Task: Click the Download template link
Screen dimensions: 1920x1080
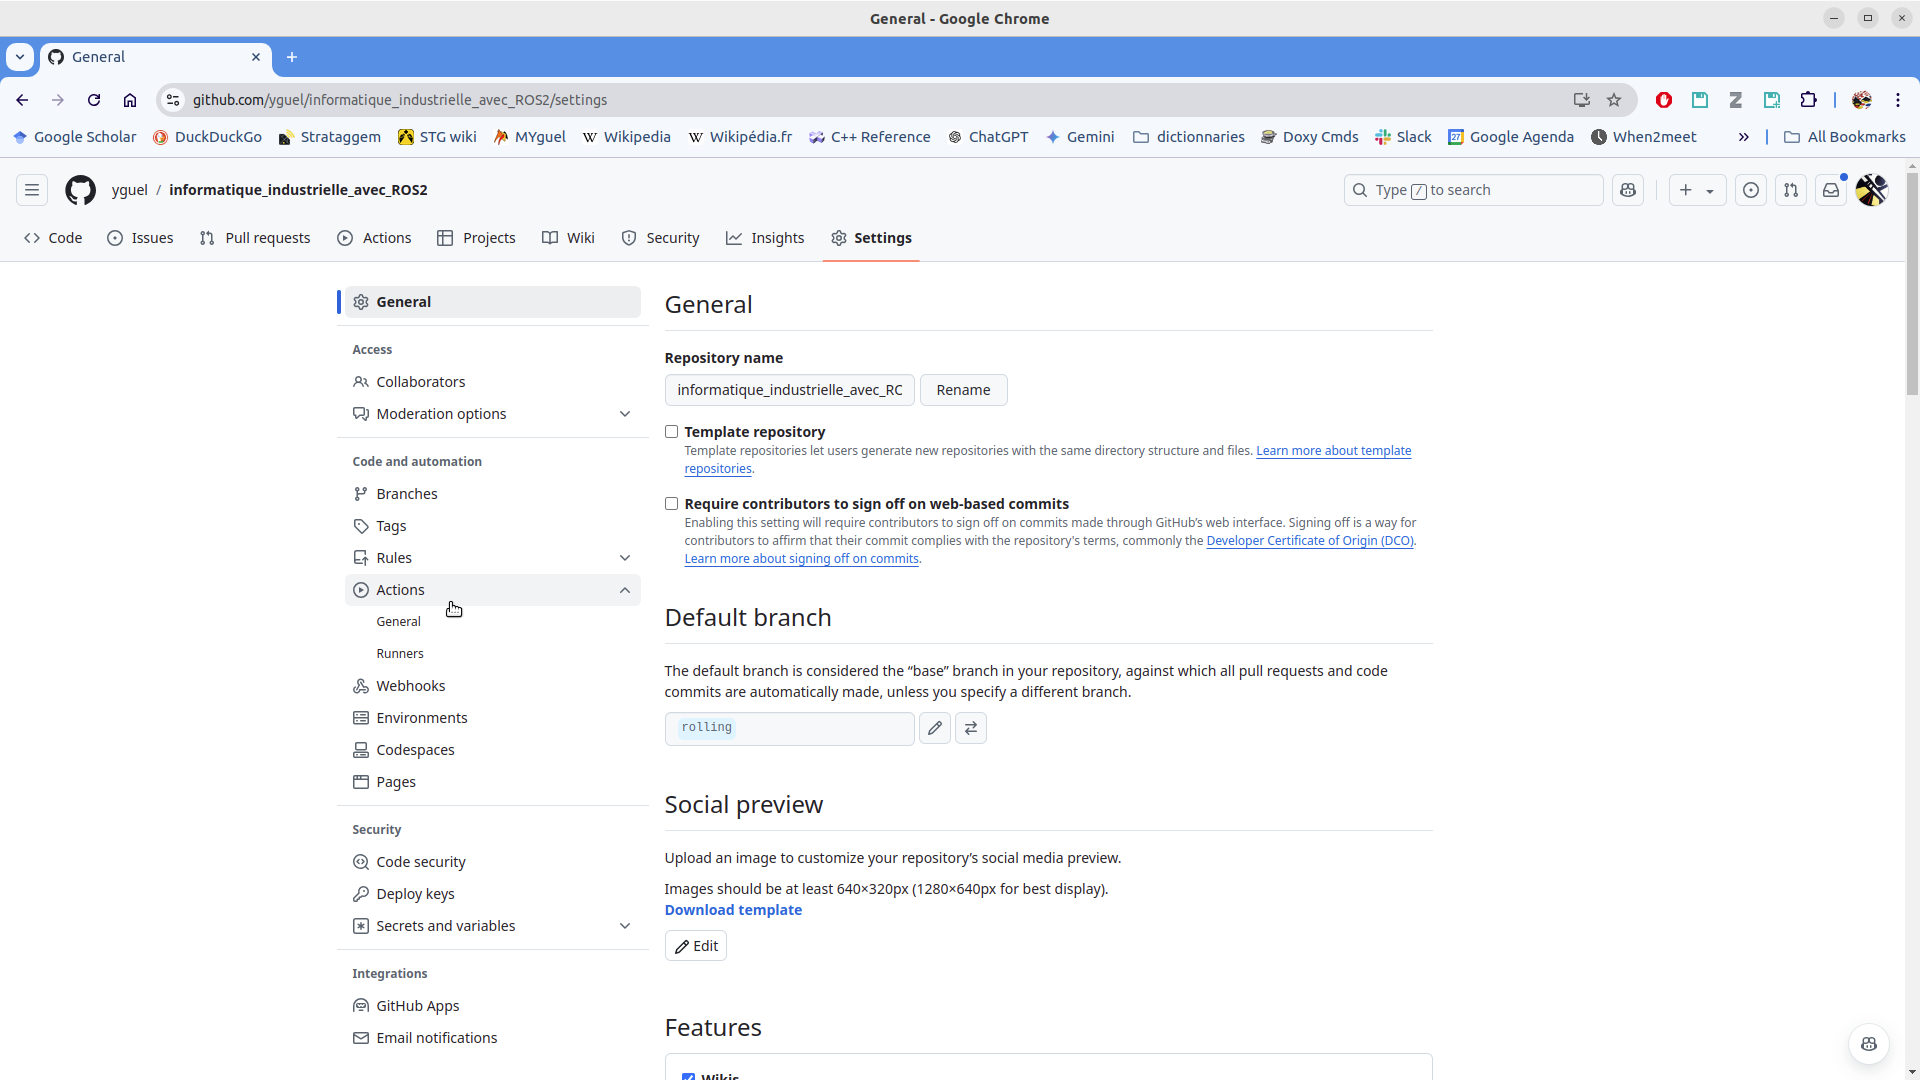Action: pos(733,910)
